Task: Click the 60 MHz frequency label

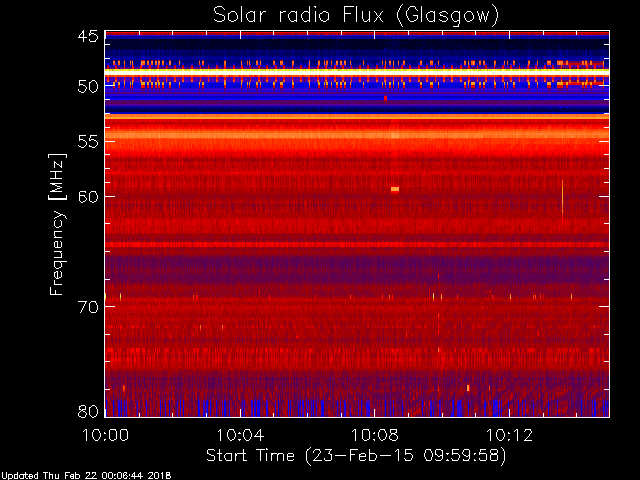Action: (x=88, y=197)
